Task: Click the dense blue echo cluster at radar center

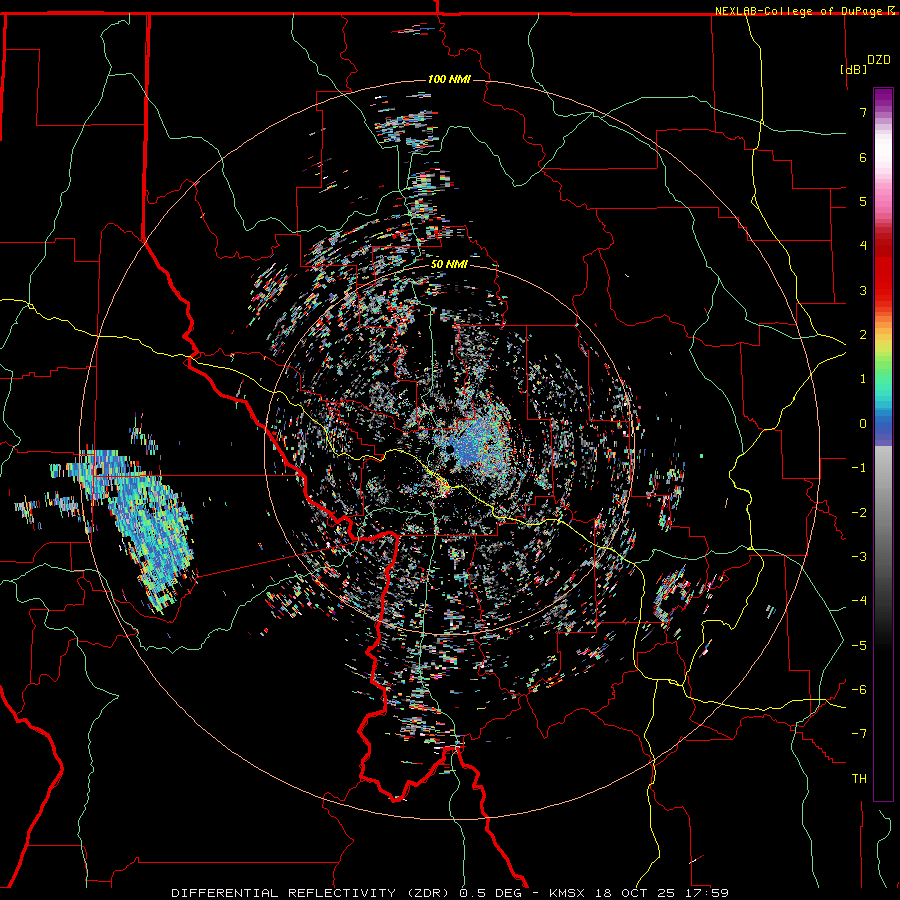Action: coord(476,442)
